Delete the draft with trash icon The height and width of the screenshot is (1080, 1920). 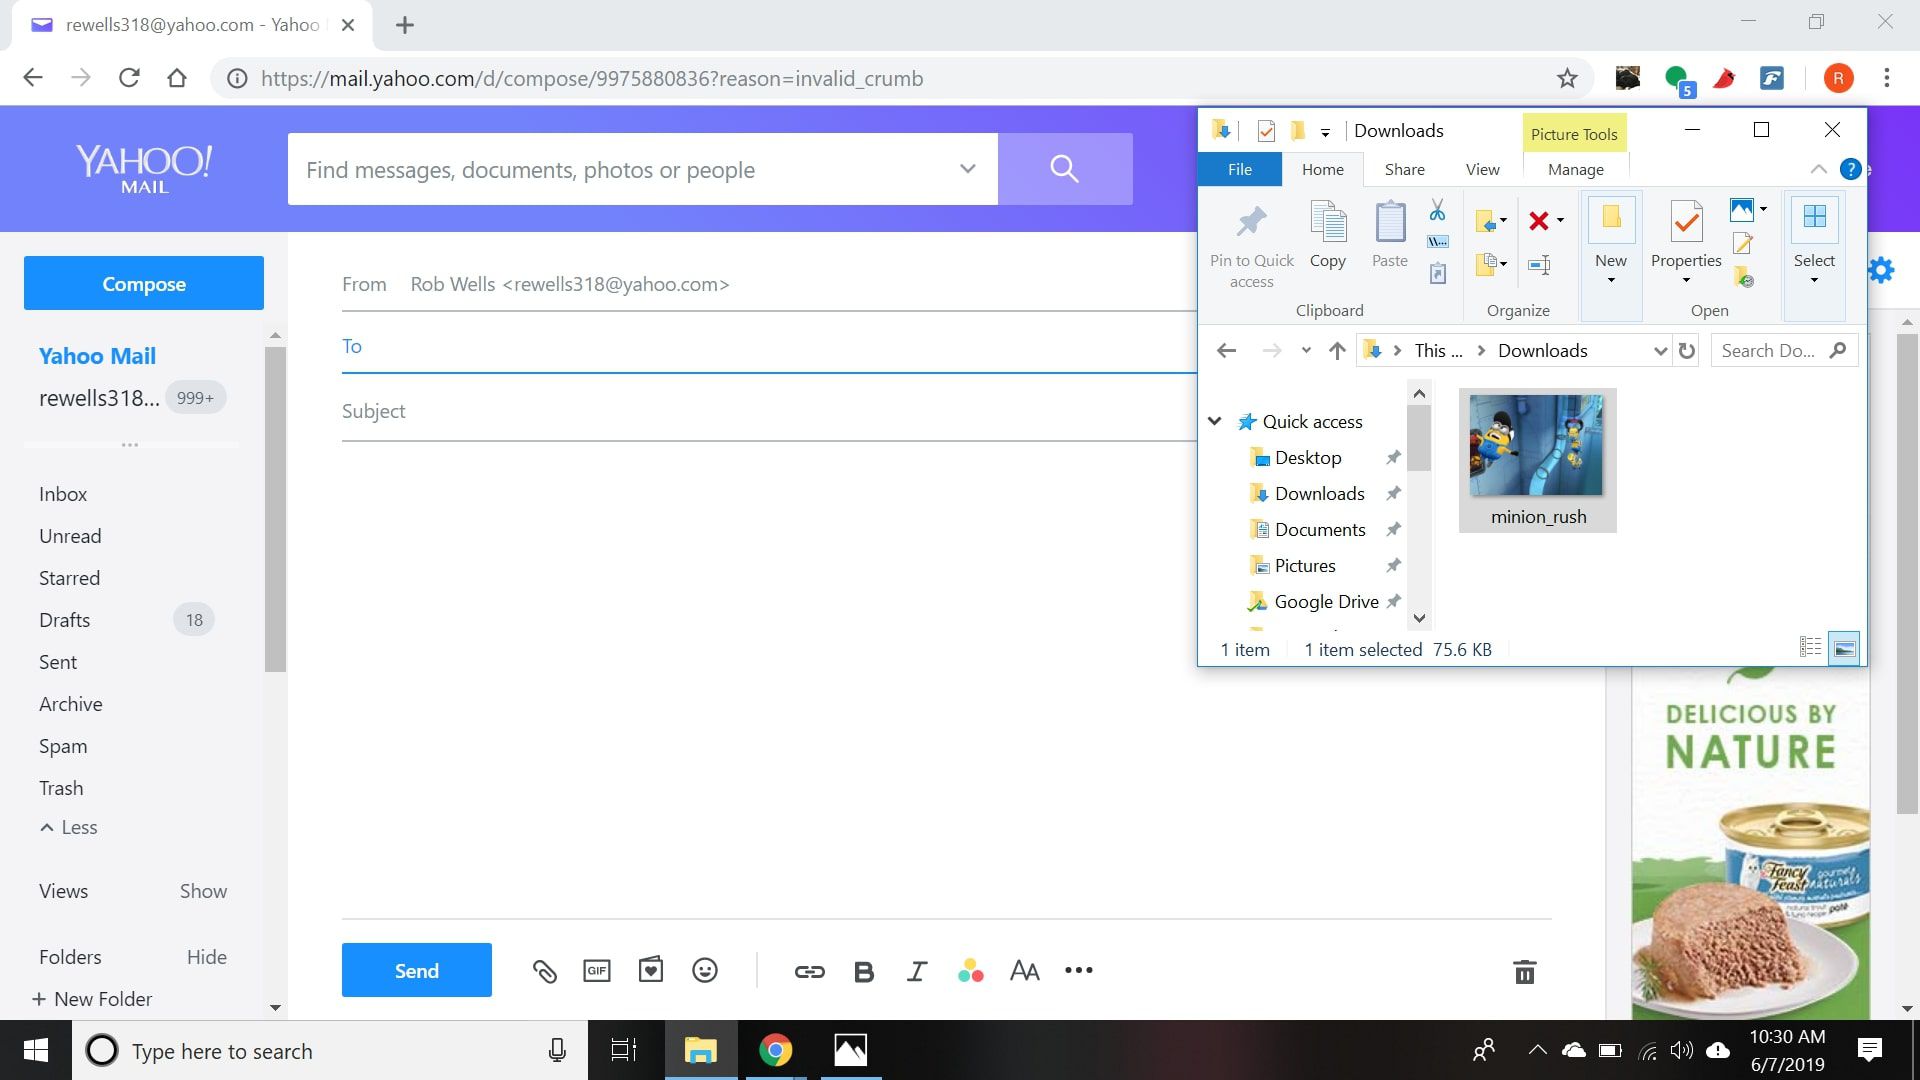1524,972
